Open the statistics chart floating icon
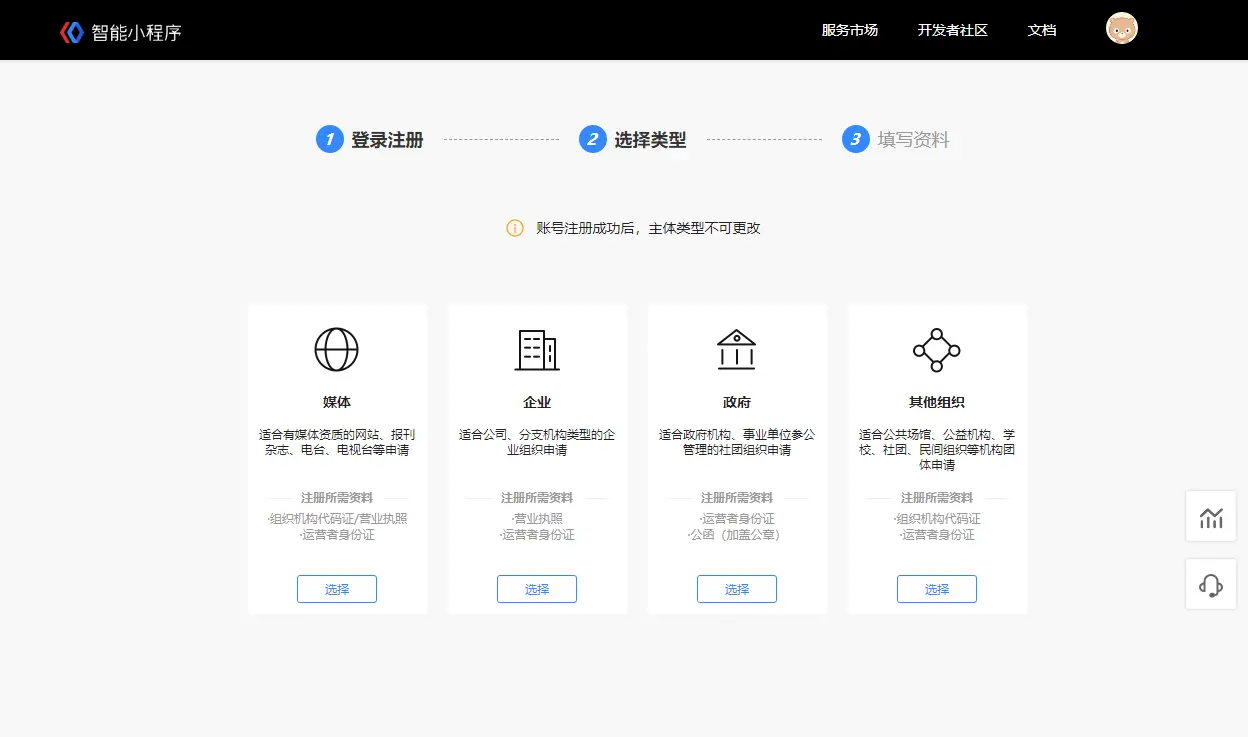1248x737 pixels. coord(1211,517)
